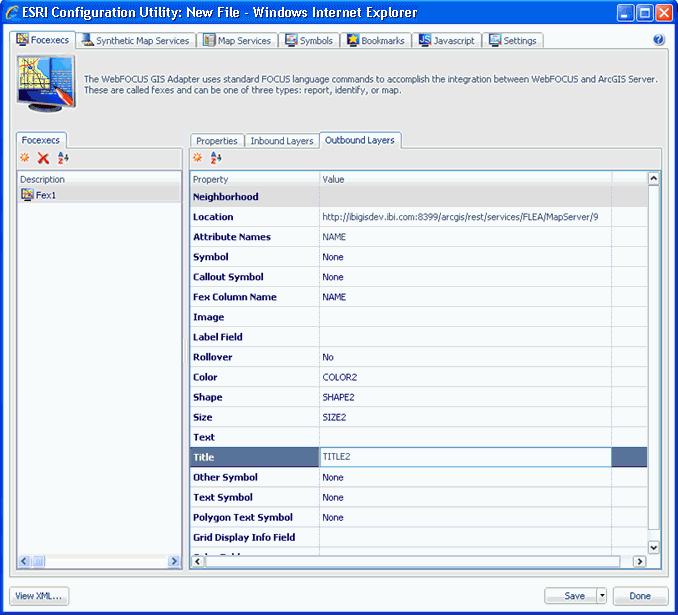Viewport: 678px width, 615px height.
Task: Close the ESRI Configuration Utility window
Action: pyautogui.click(x=664, y=13)
